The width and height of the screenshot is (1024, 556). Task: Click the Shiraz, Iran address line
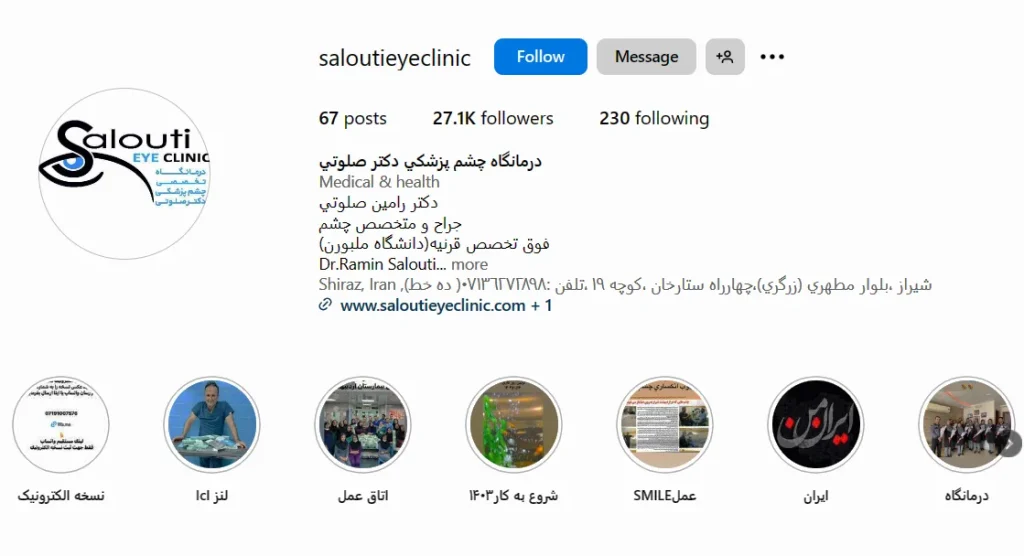pos(625,285)
